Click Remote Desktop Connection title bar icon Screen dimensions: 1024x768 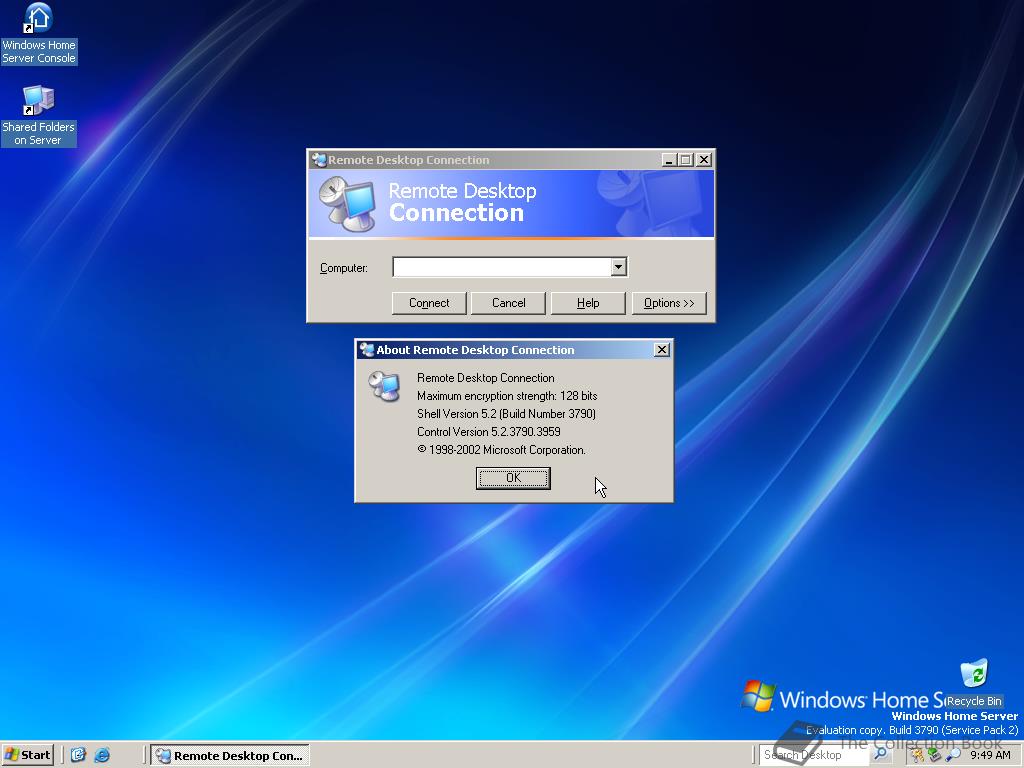click(319, 160)
